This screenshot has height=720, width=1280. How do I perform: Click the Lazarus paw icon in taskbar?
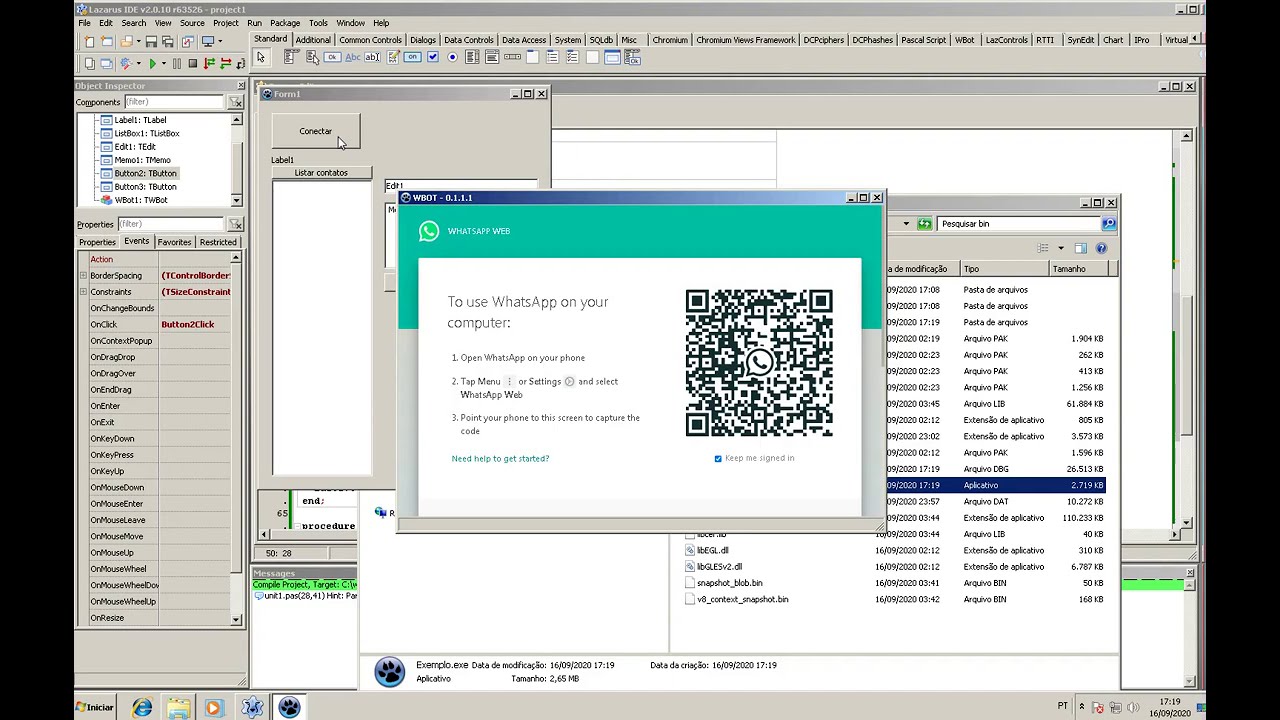pyautogui.click(x=289, y=707)
